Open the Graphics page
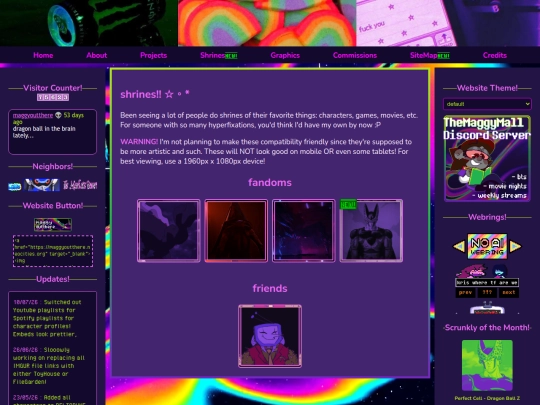This screenshot has width=540, height=405. tap(285, 55)
